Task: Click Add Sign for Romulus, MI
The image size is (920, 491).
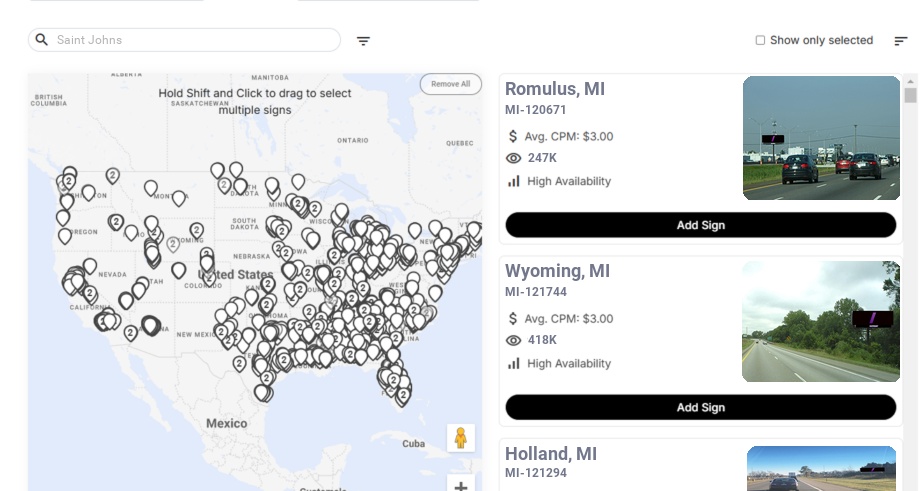Action: pyautogui.click(x=700, y=225)
